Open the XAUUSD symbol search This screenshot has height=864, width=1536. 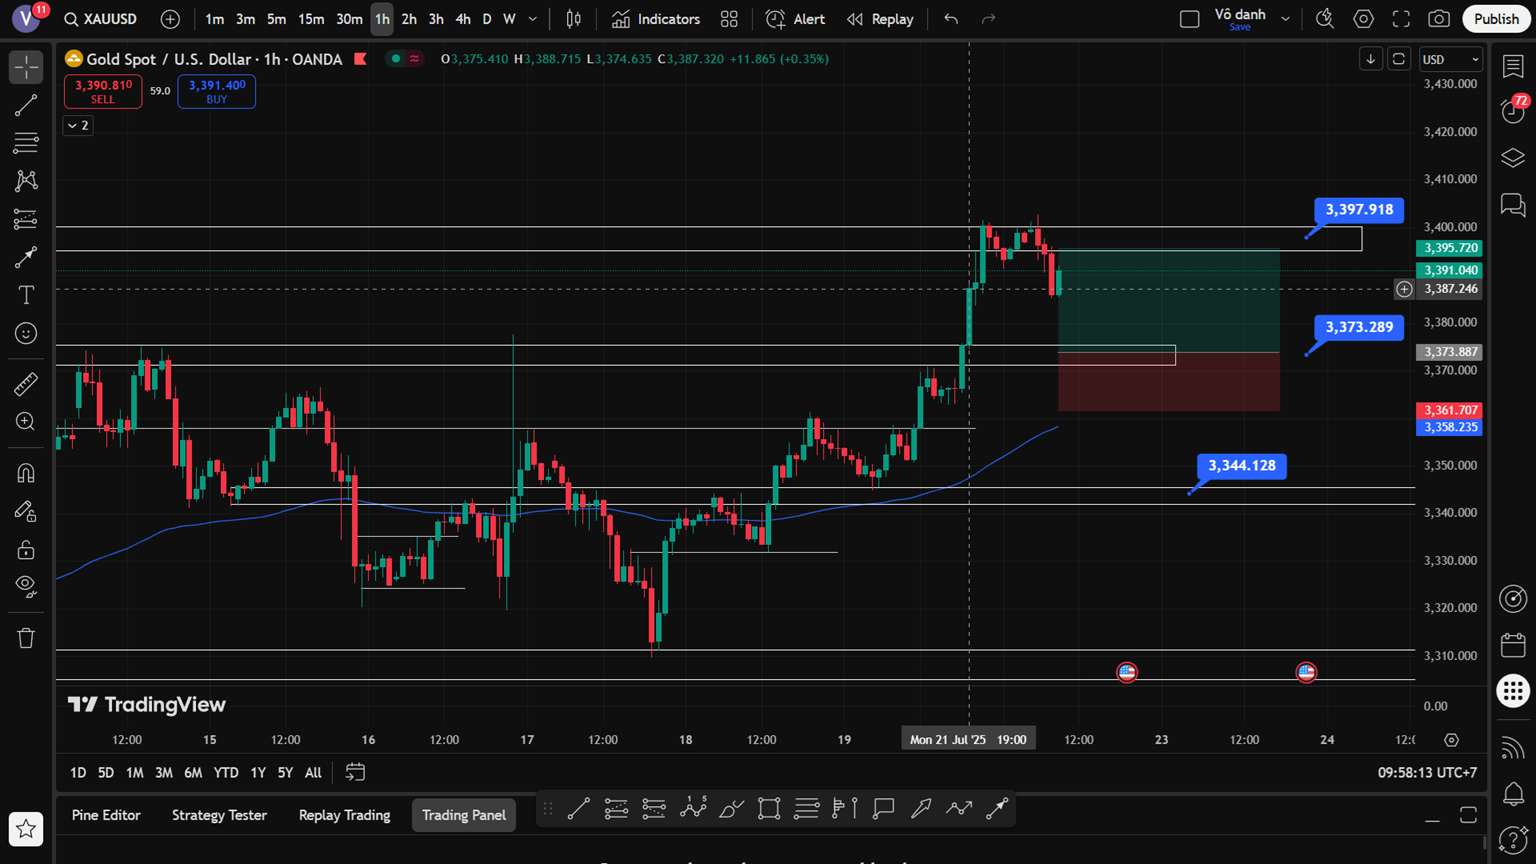[x=100, y=19]
